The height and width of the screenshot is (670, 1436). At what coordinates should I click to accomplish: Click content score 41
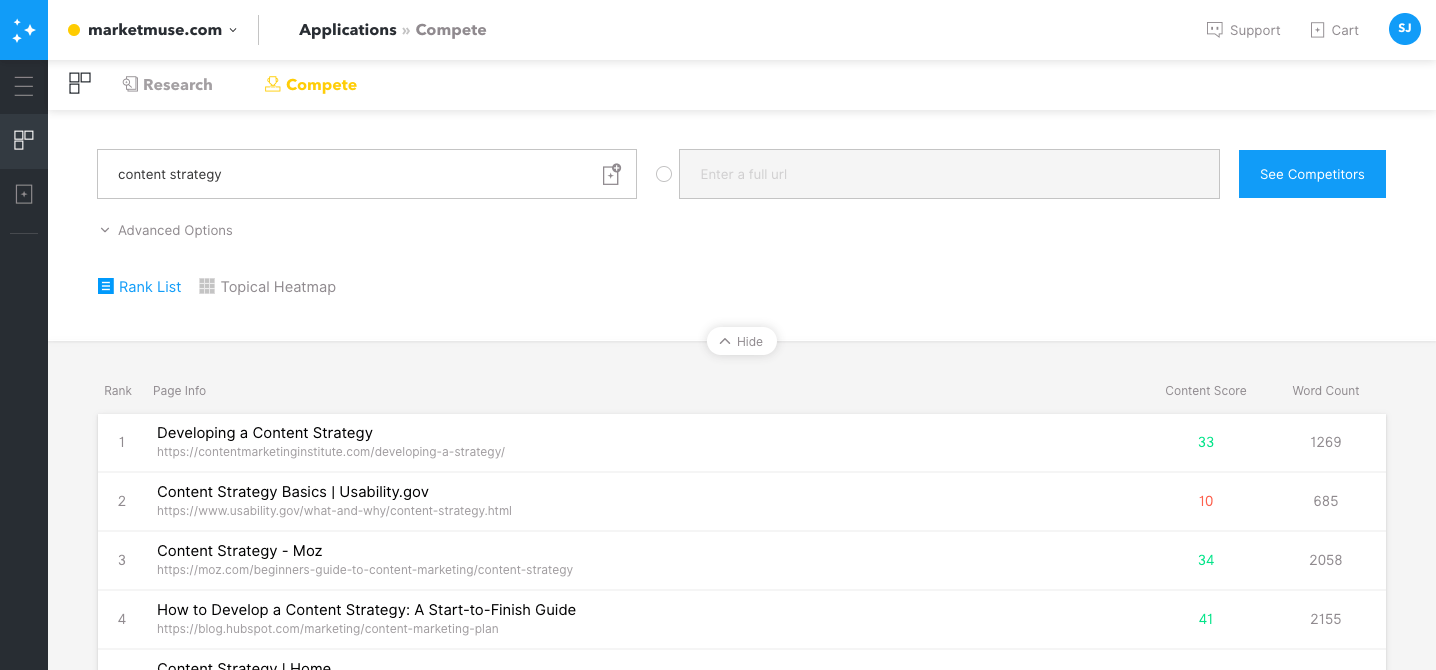tap(1206, 619)
